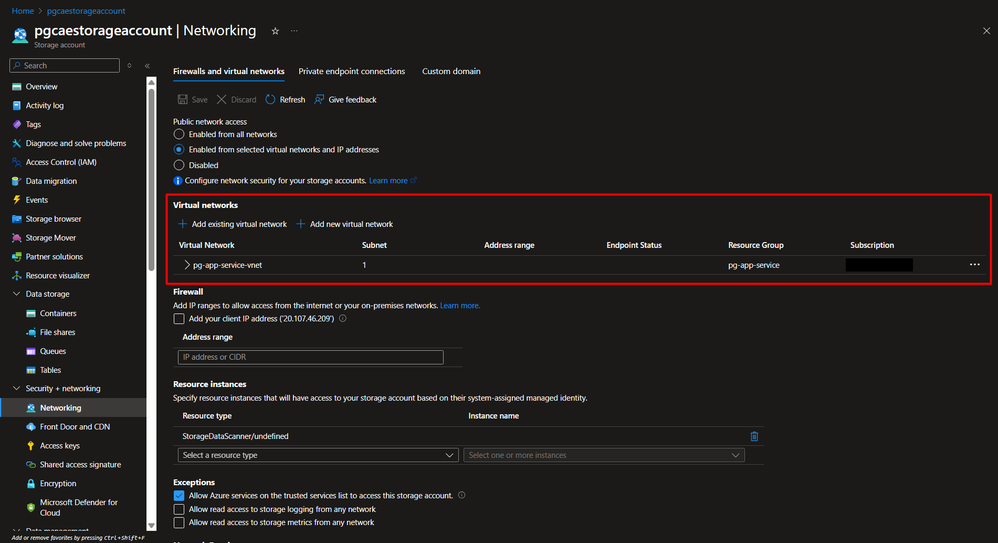The height and width of the screenshot is (543, 998).
Task: Check Add your client IP address
Action: tap(179, 318)
